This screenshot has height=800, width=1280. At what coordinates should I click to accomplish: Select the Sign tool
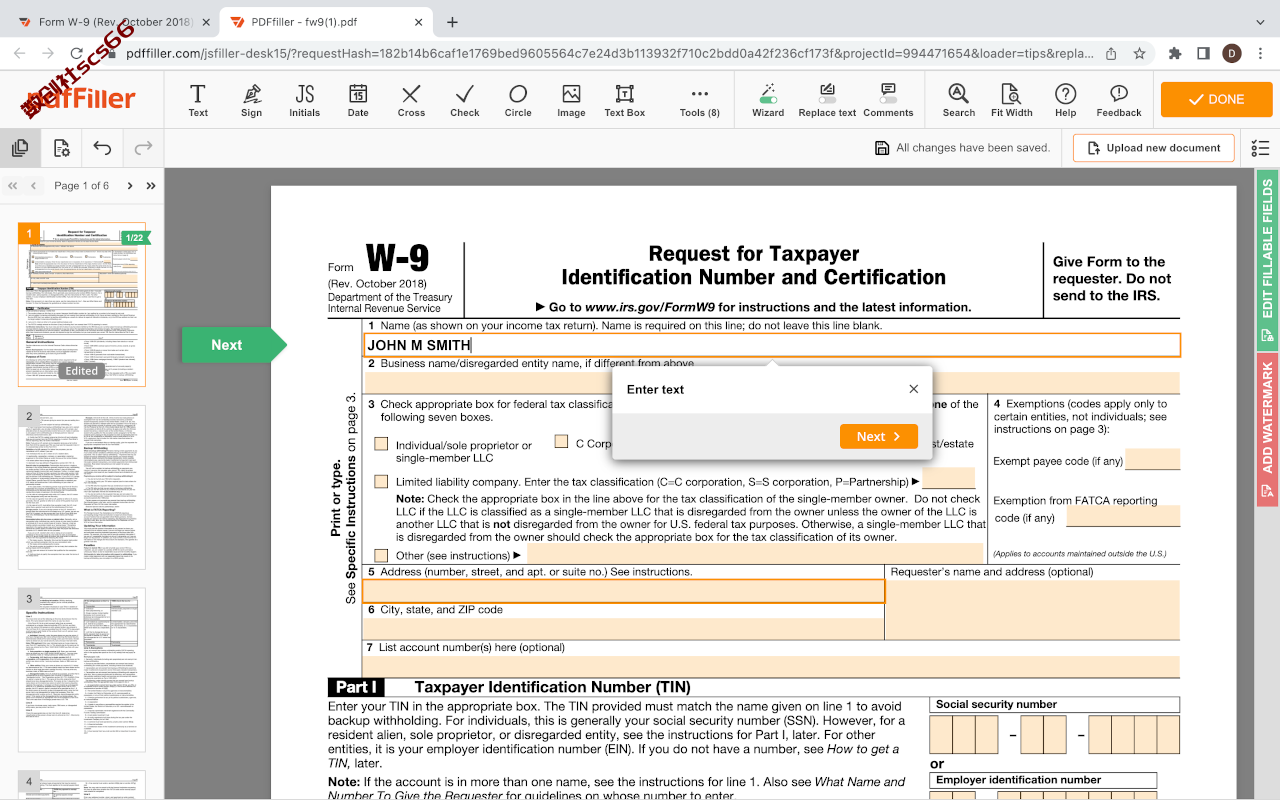click(x=251, y=100)
